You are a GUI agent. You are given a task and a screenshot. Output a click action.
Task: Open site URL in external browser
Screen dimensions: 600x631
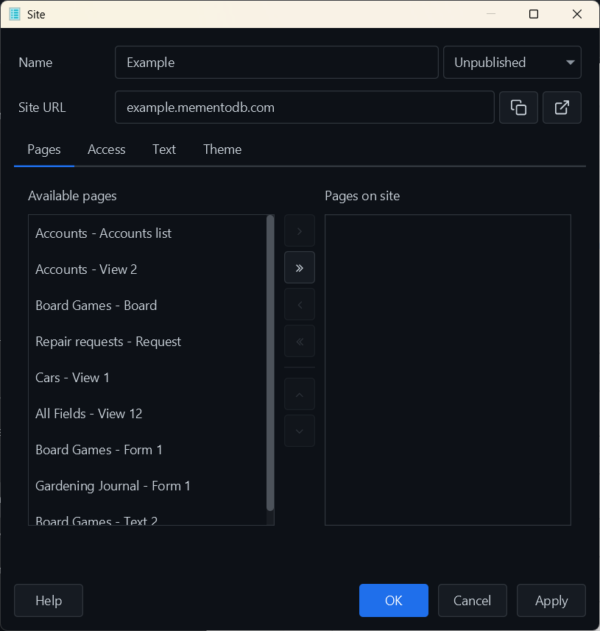pyautogui.click(x=562, y=108)
